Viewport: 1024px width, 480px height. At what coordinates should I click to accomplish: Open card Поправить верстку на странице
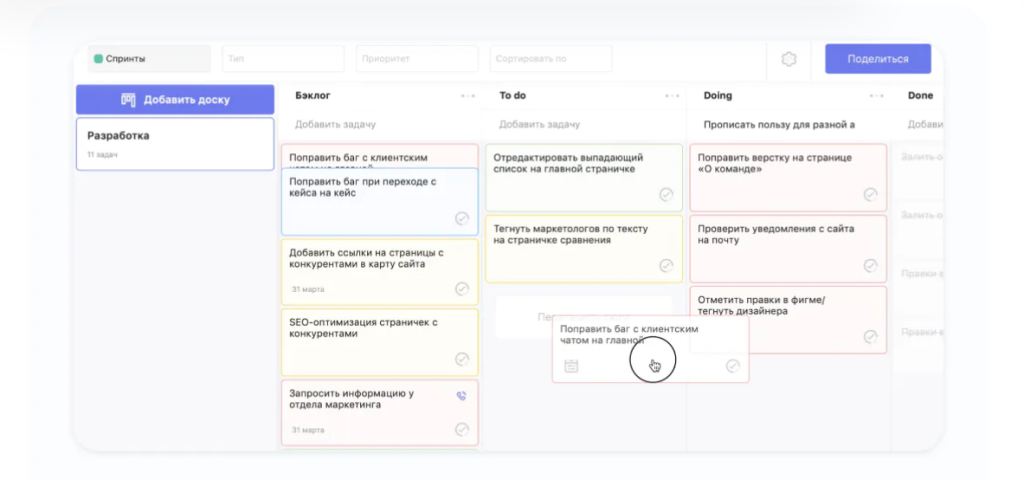click(788, 178)
